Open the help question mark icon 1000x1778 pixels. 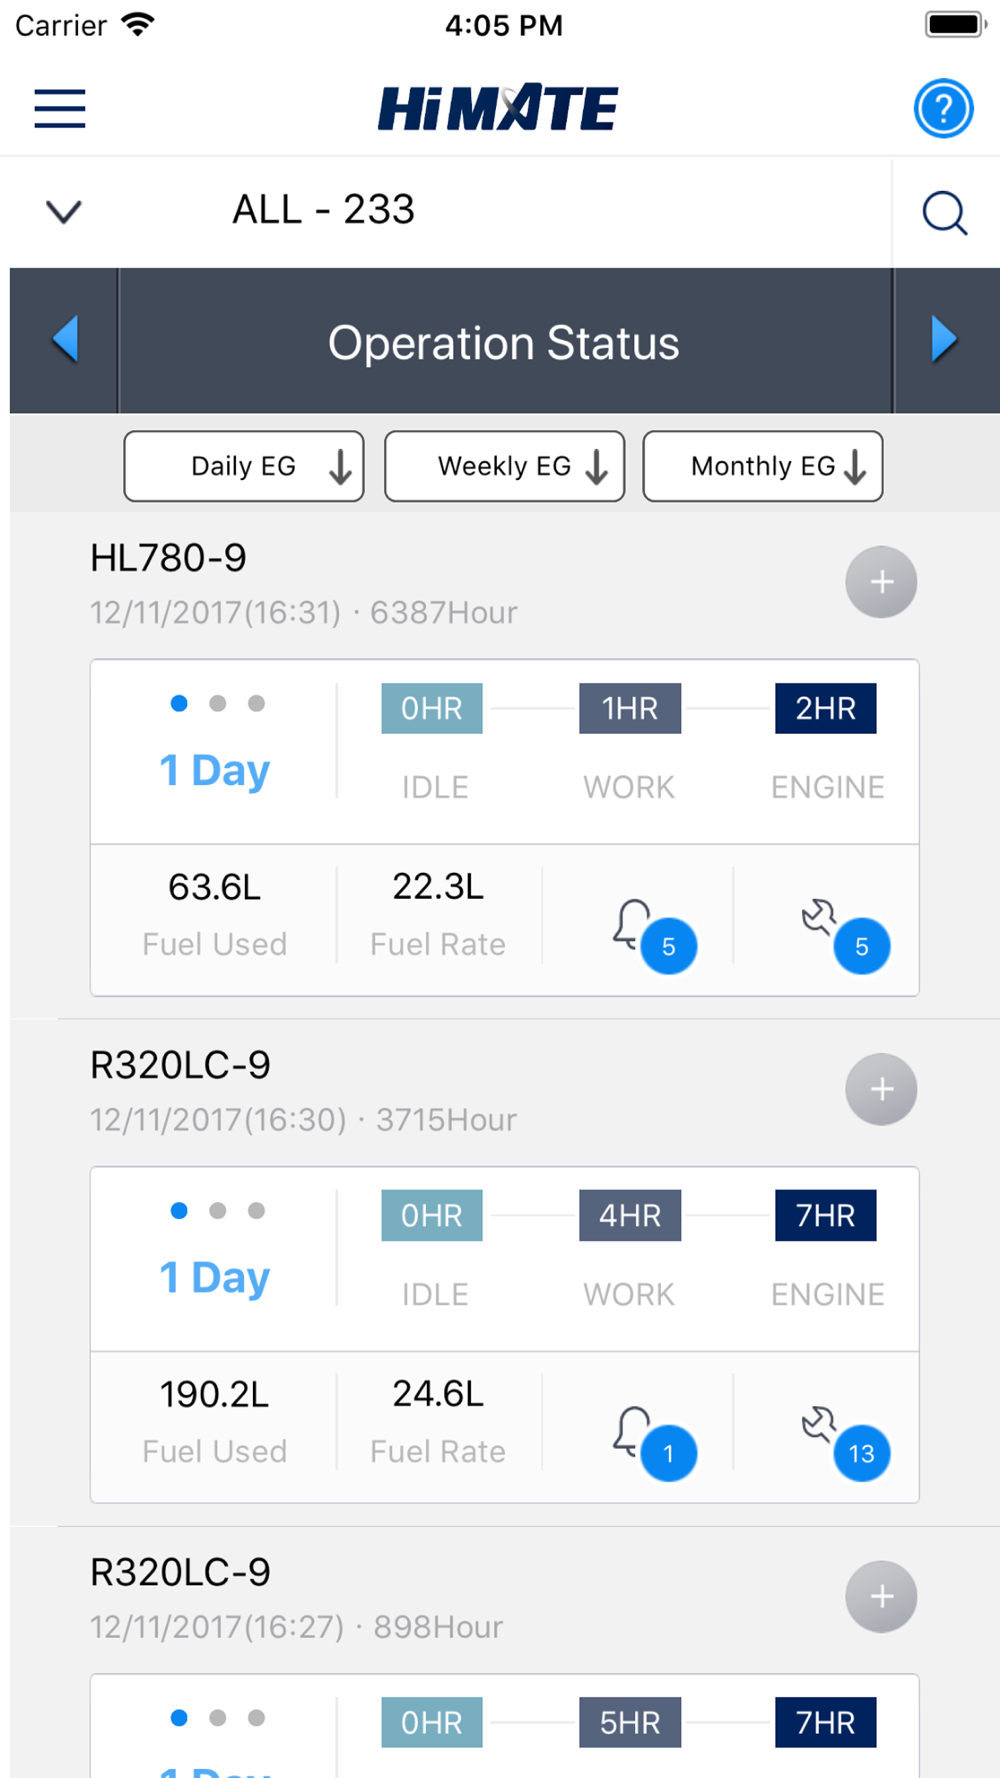tap(943, 108)
